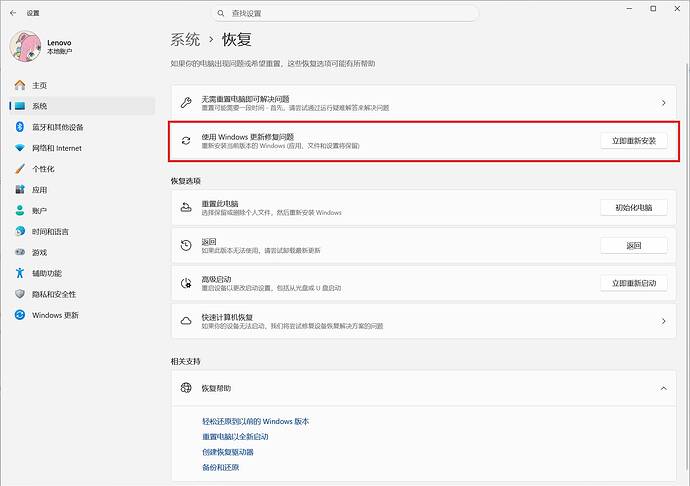This screenshot has width=690, height=486.
Task: Open the Lenovo account avatar
Action: click(x=25, y=46)
